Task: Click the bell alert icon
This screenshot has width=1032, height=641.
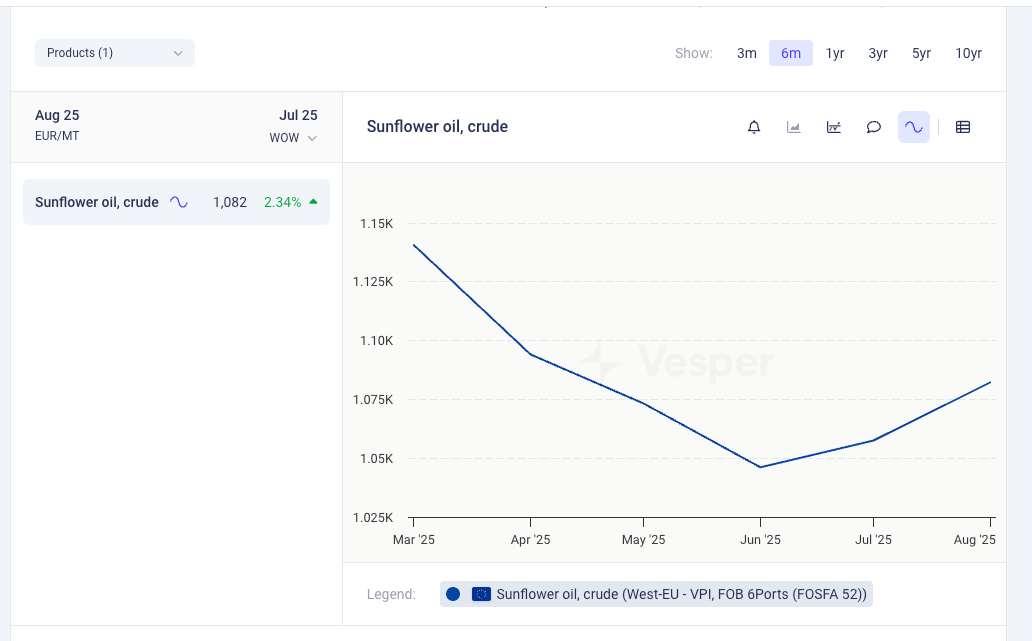Action: tap(754, 127)
